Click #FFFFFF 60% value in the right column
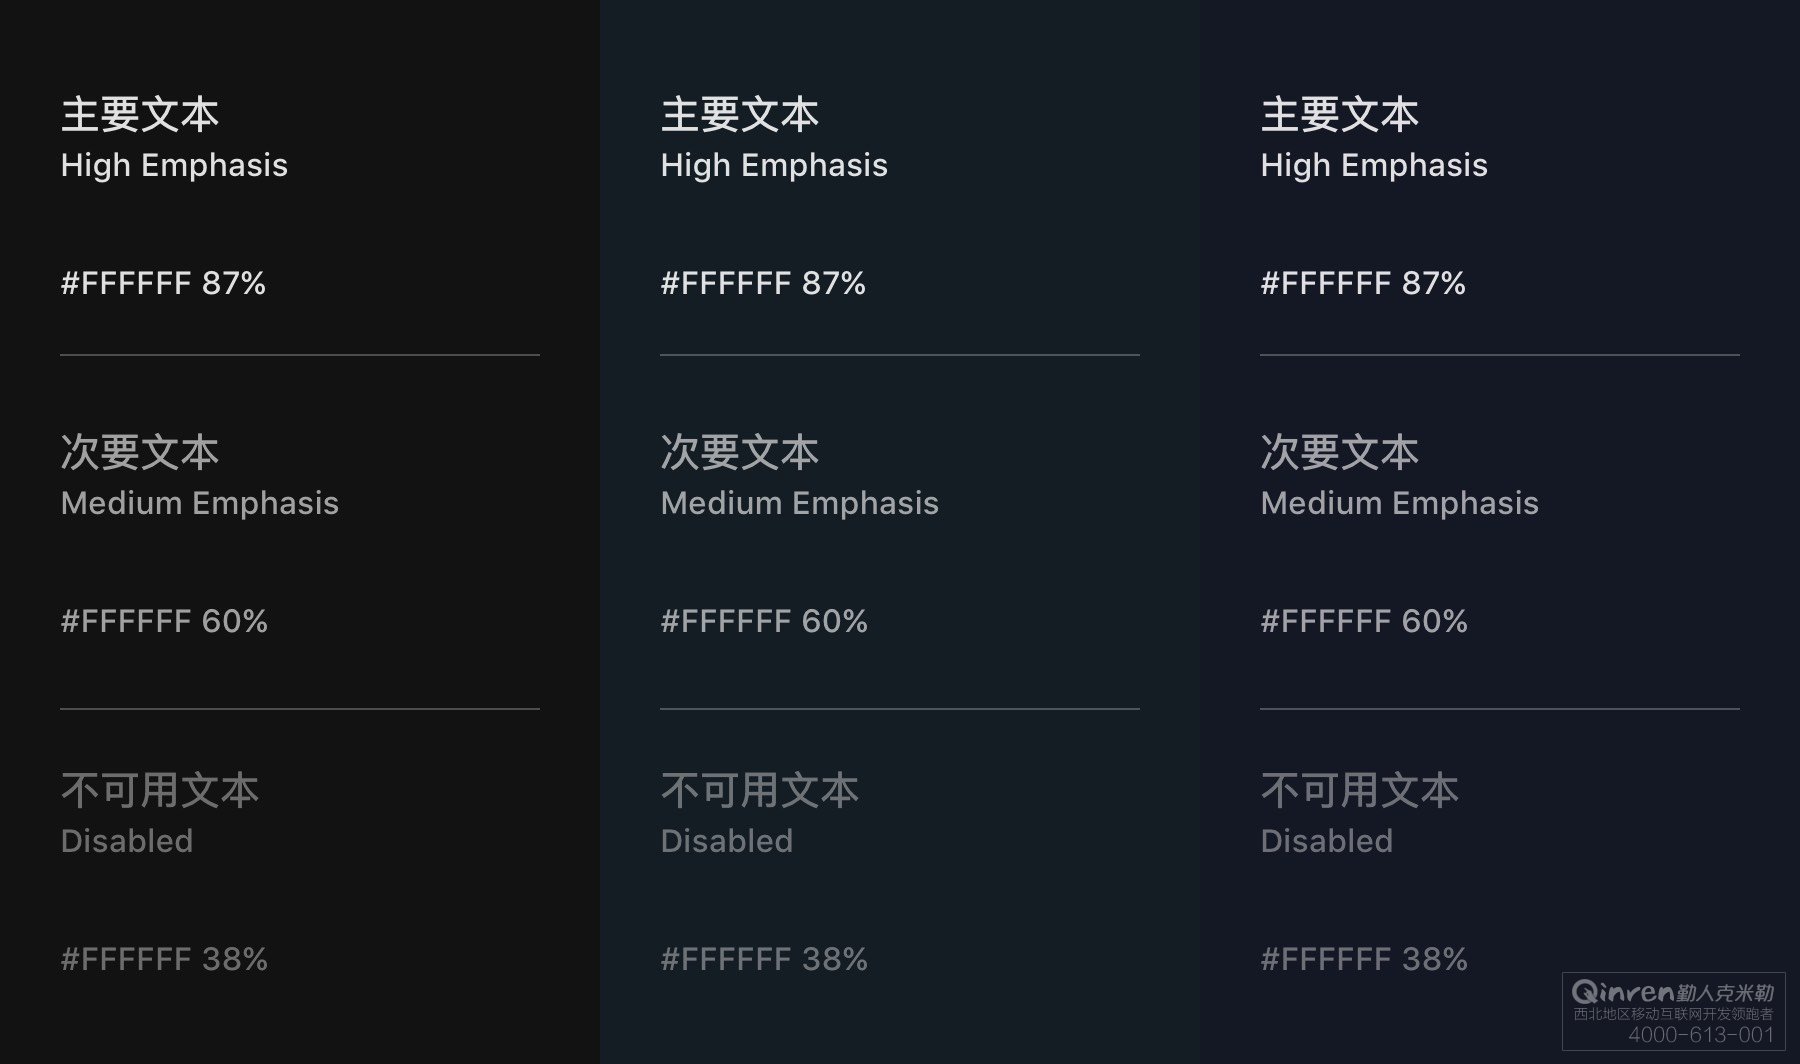This screenshot has height=1064, width=1800. (x=1364, y=621)
